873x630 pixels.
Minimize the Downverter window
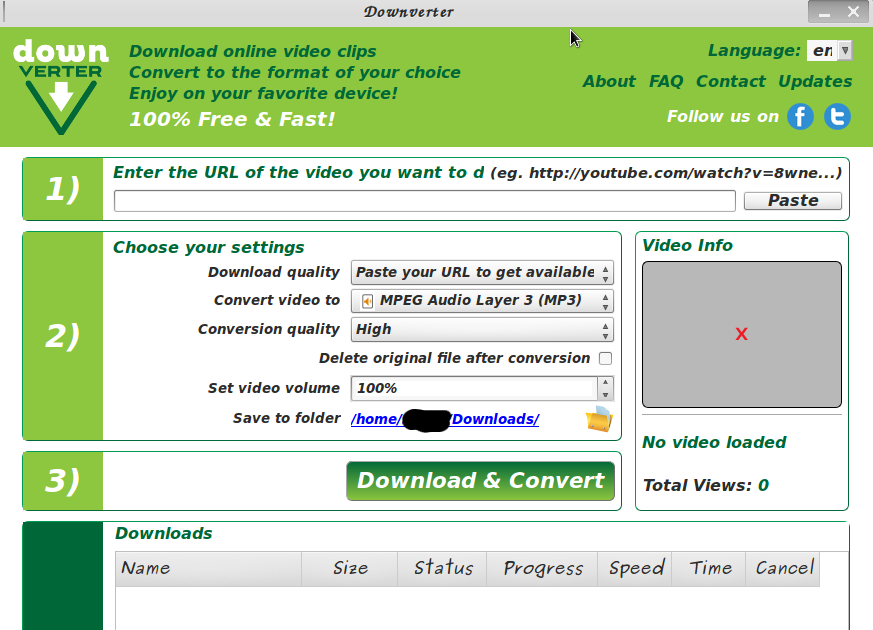tap(825, 12)
